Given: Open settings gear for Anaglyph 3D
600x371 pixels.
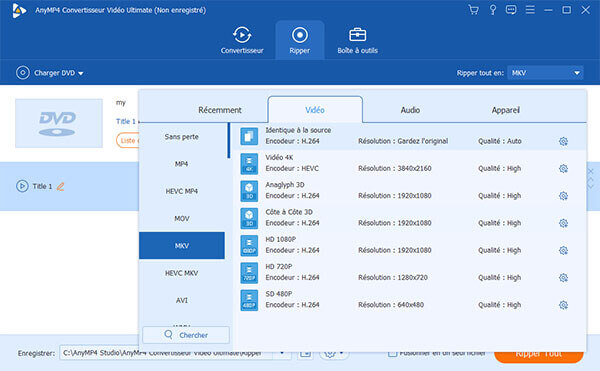Looking at the screenshot, I should pyautogui.click(x=563, y=196).
